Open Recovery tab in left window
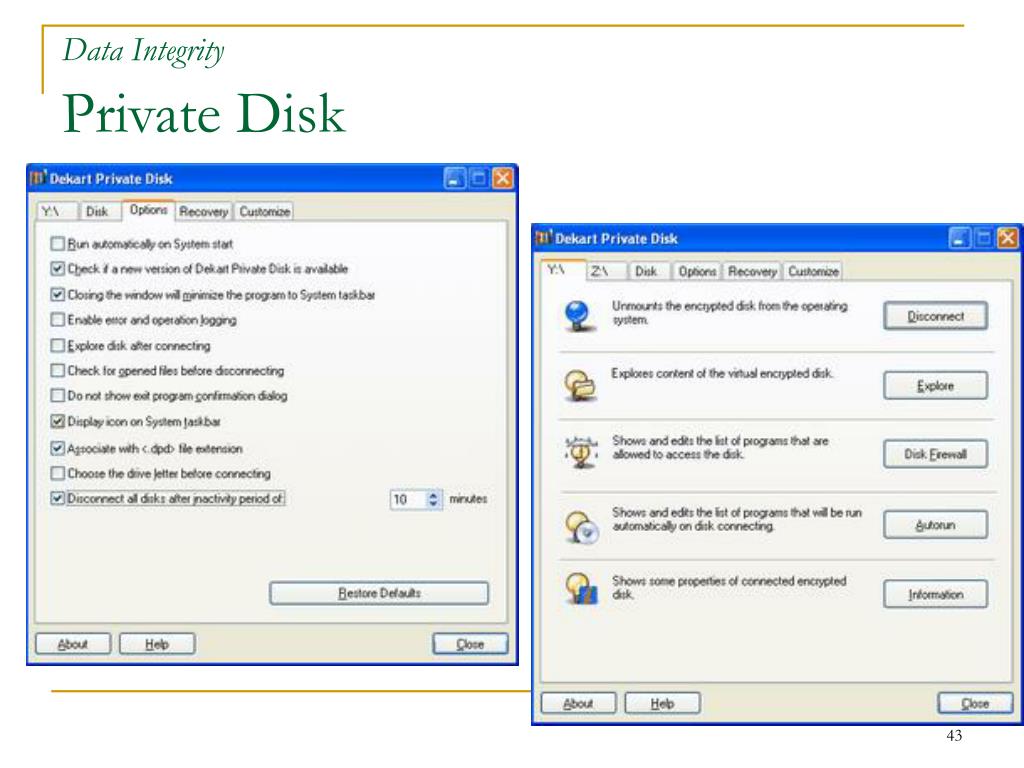Screen dimensions: 1024x768 pyautogui.click(x=204, y=212)
